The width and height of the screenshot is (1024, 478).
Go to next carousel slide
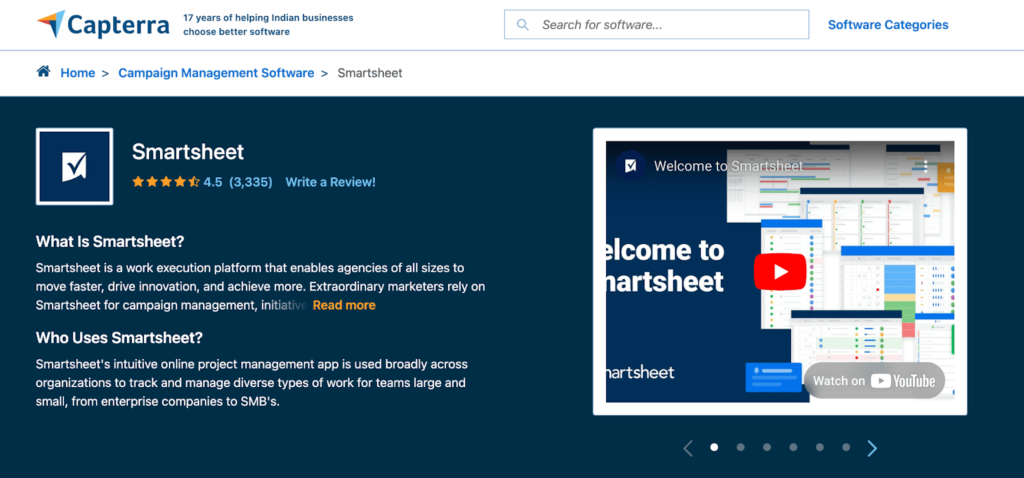point(872,448)
